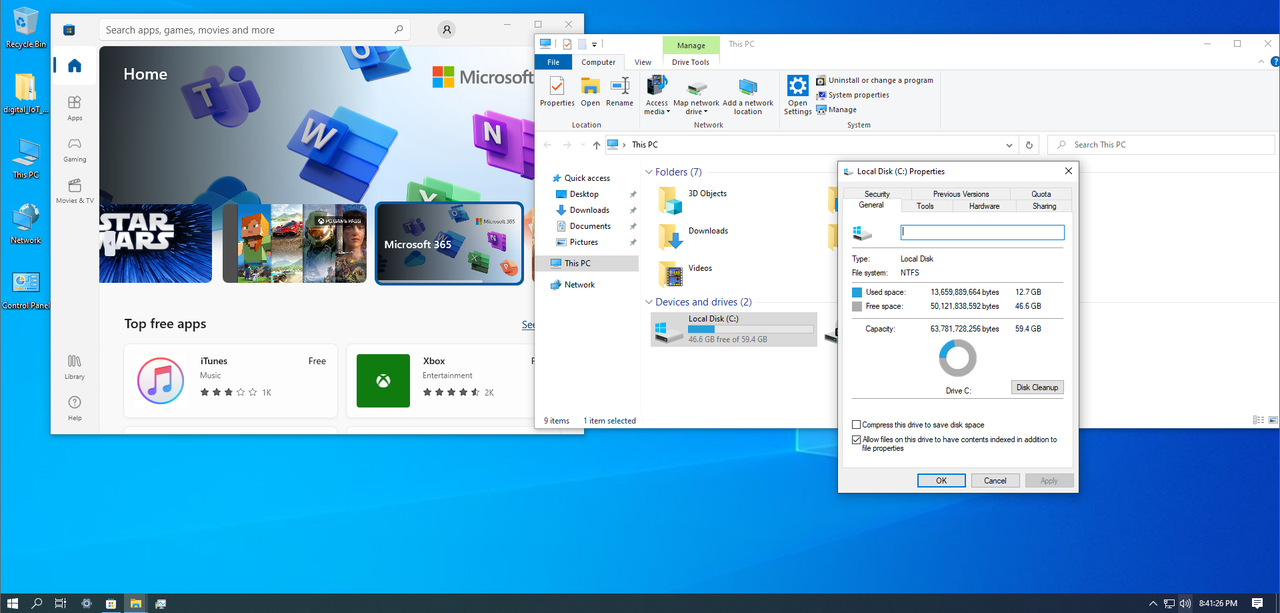This screenshot has width=1280, height=613.
Task: Click Cancel in Local Disk Properties
Action: pos(995,481)
